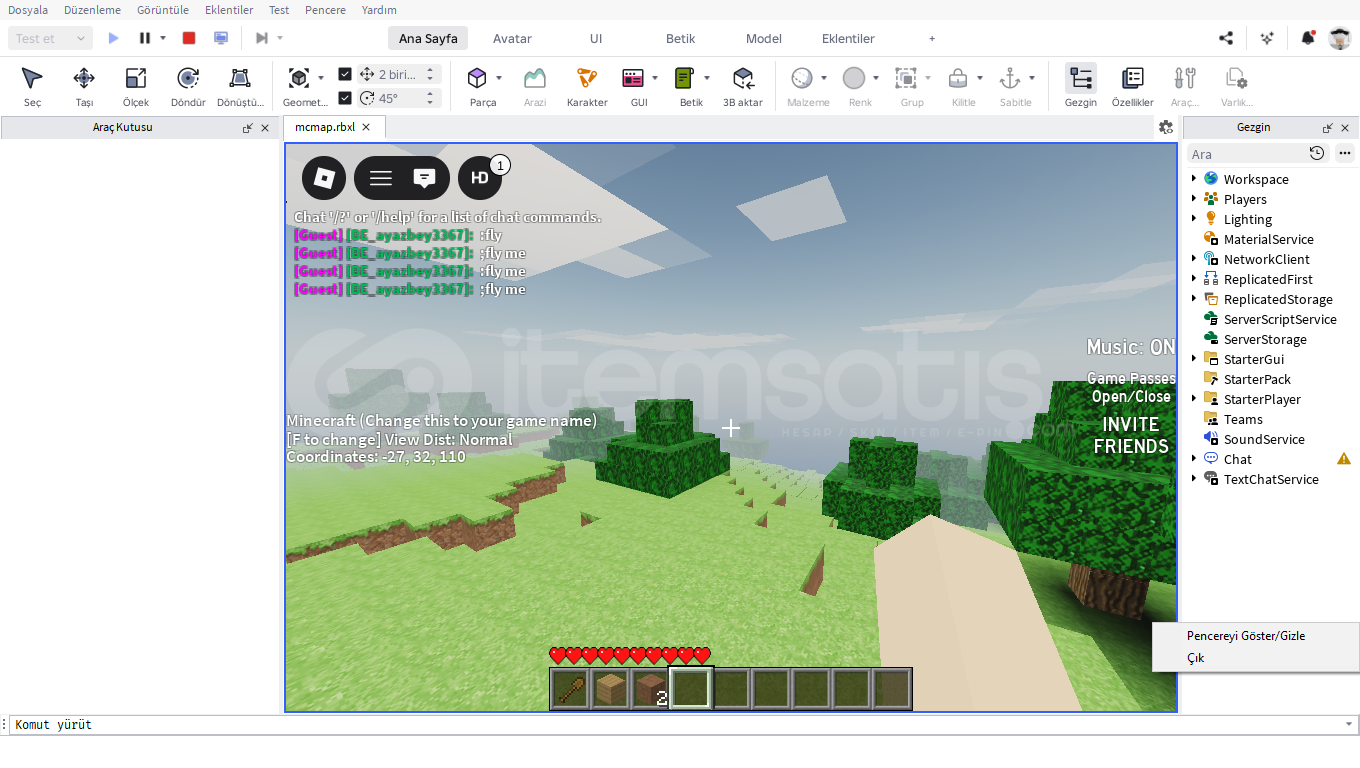
Task: Close the mcmap.rbxl tab
Action: [x=366, y=127]
